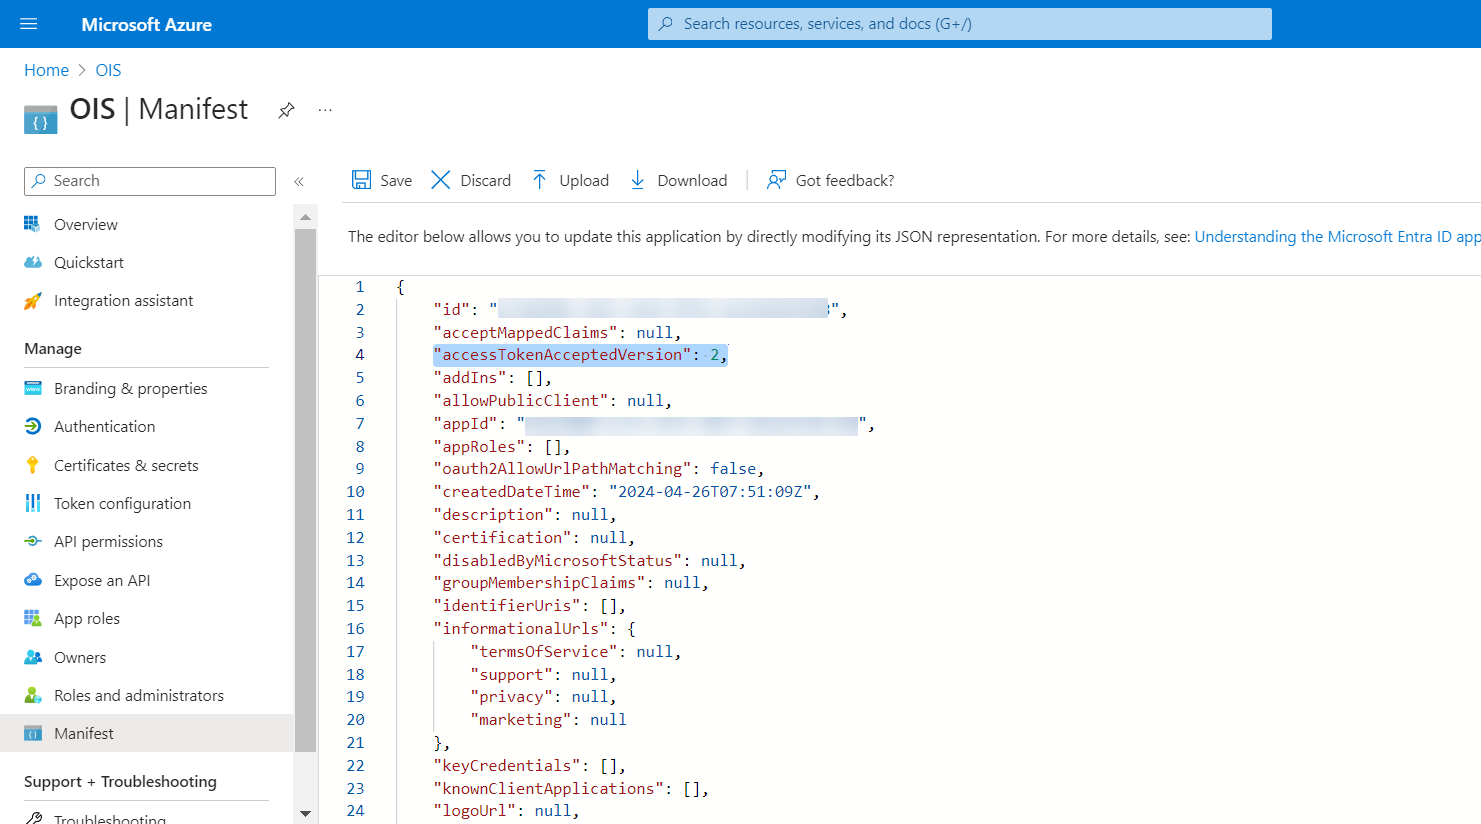Click sidebar scrollbar down arrow
This screenshot has width=1481, height=824.
(x=305, y=814)
